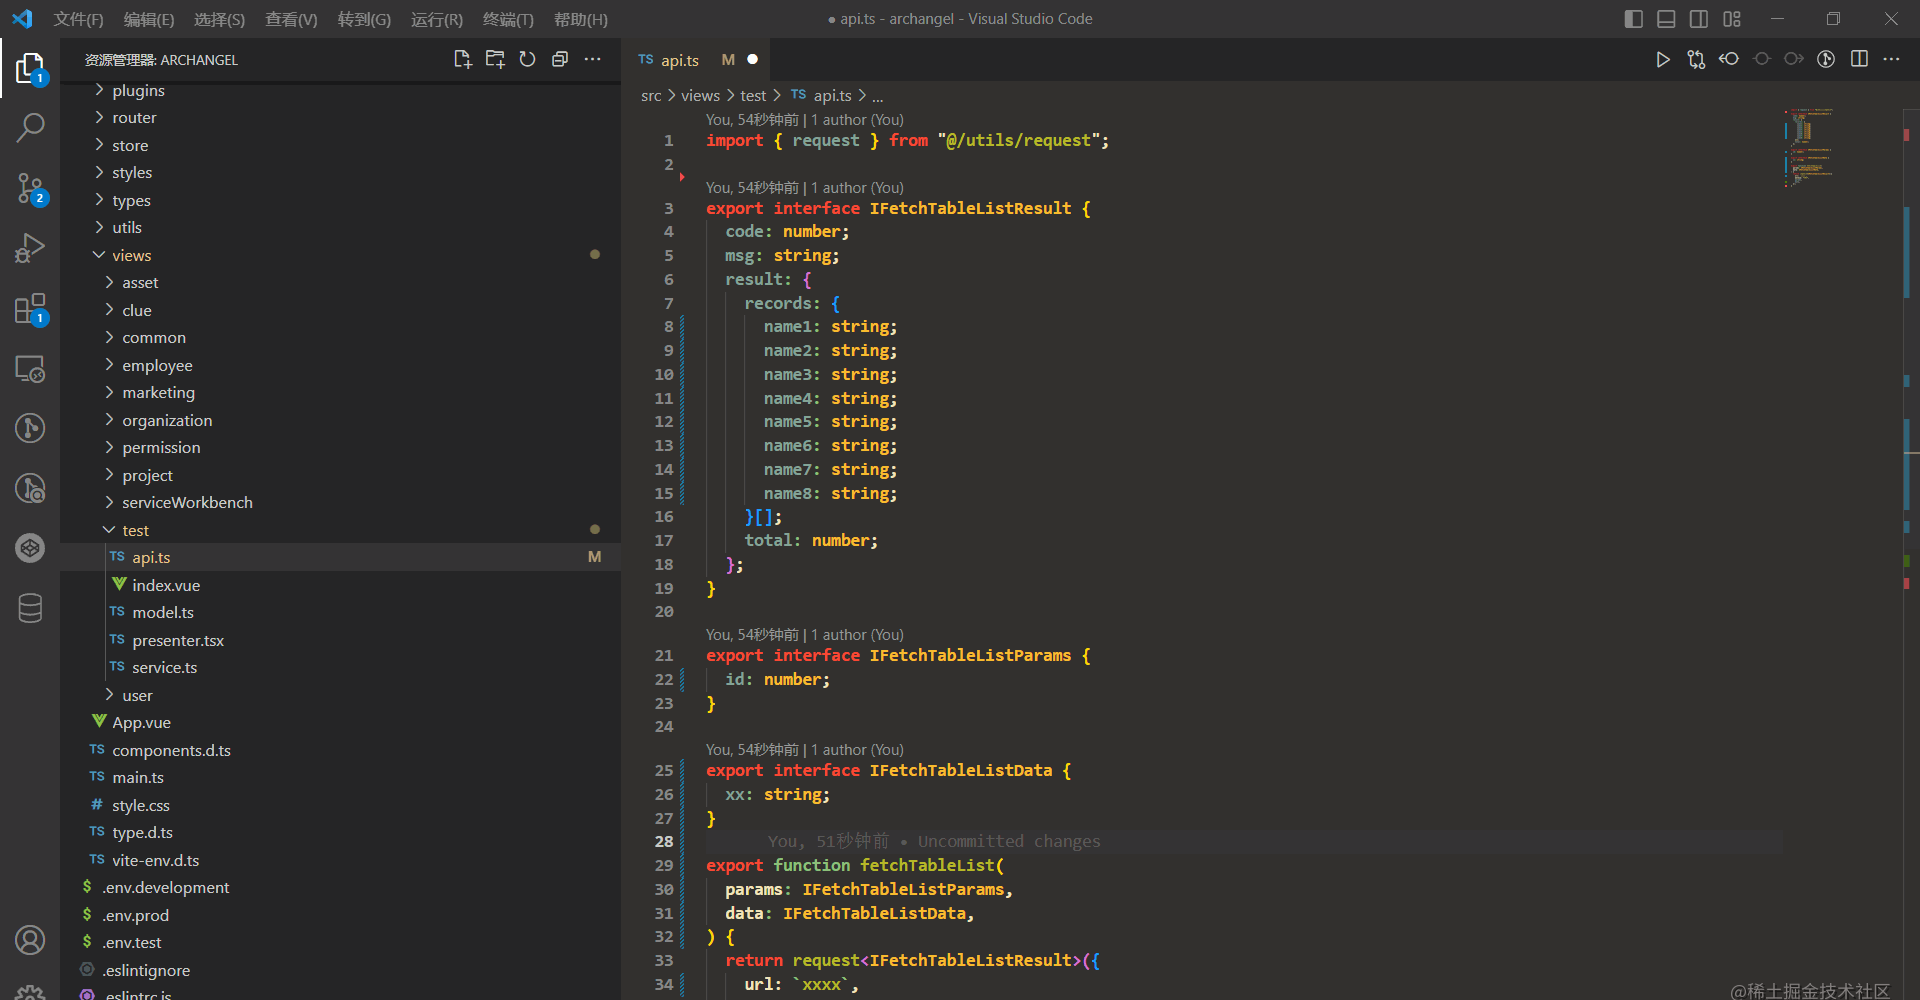Open the 查看(V) menu
The width and height of the screenshot is (1920, 1000).
291,19
